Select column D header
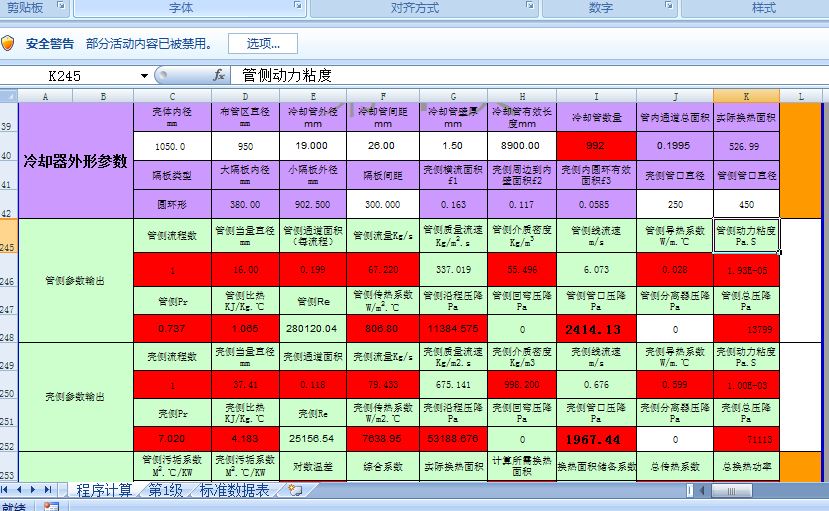The image size is (829, 511). coord(245,96)
